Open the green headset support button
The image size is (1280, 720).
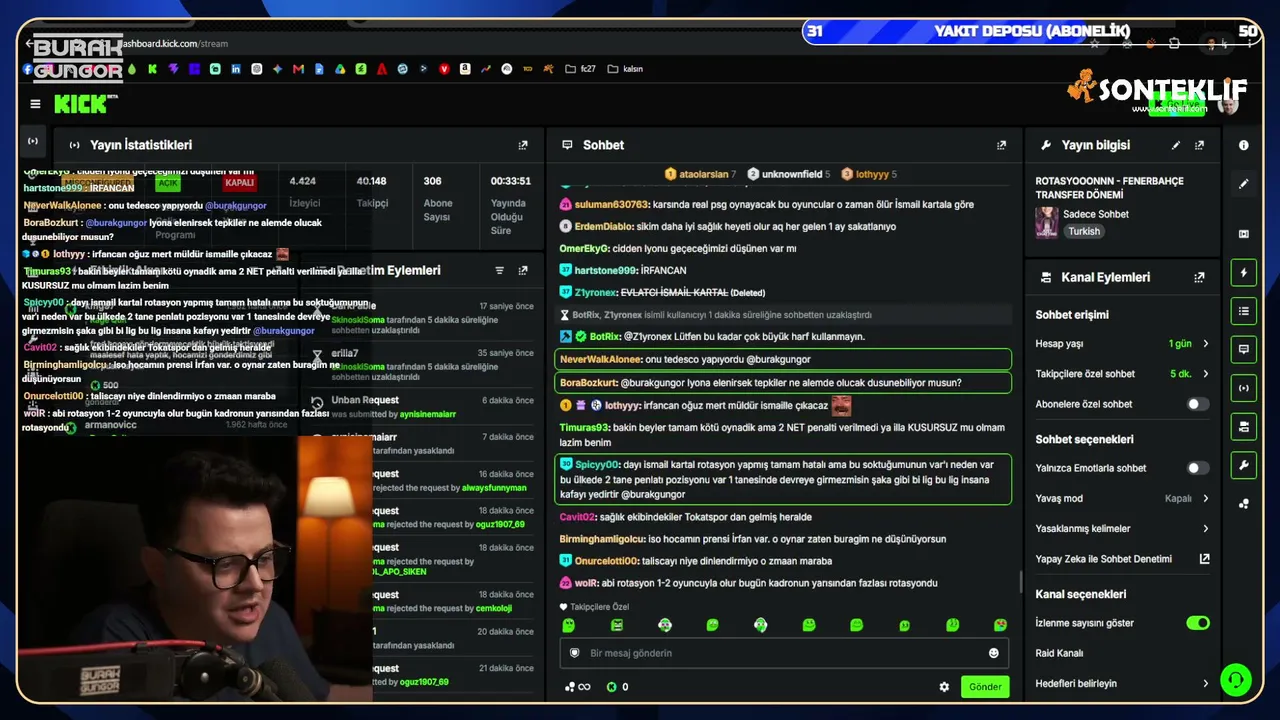click(x=1236, y=680)
